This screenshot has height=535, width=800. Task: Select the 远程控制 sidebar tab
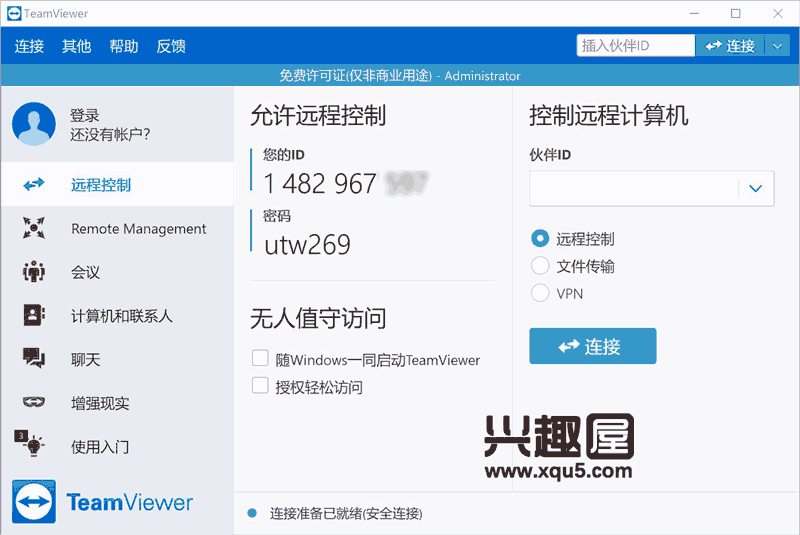117,184
